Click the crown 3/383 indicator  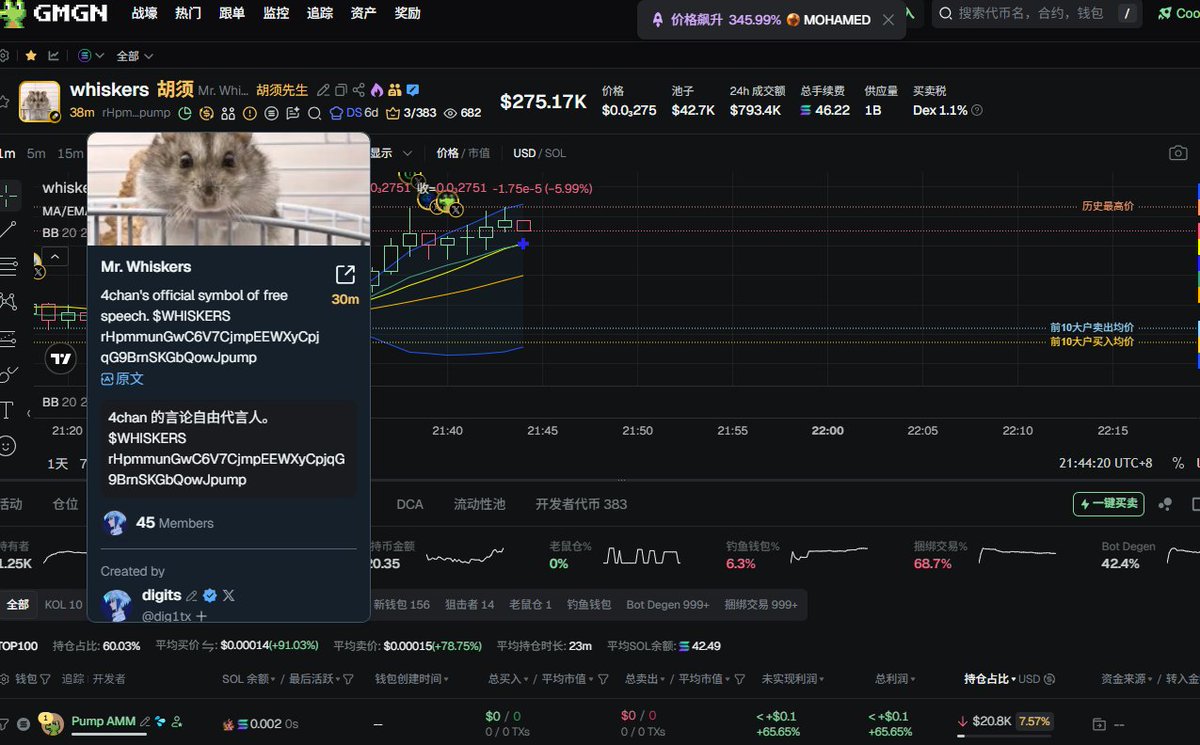(411, 113)
